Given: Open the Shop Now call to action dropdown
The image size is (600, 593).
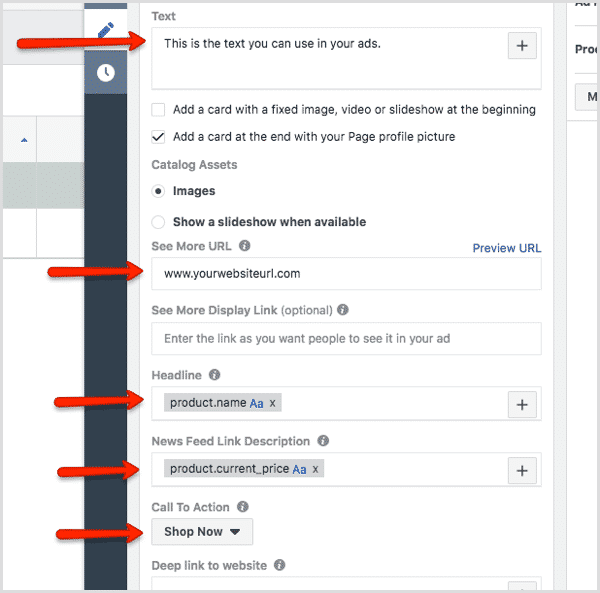Looking at the screenshot, I should tap(202, 532).
